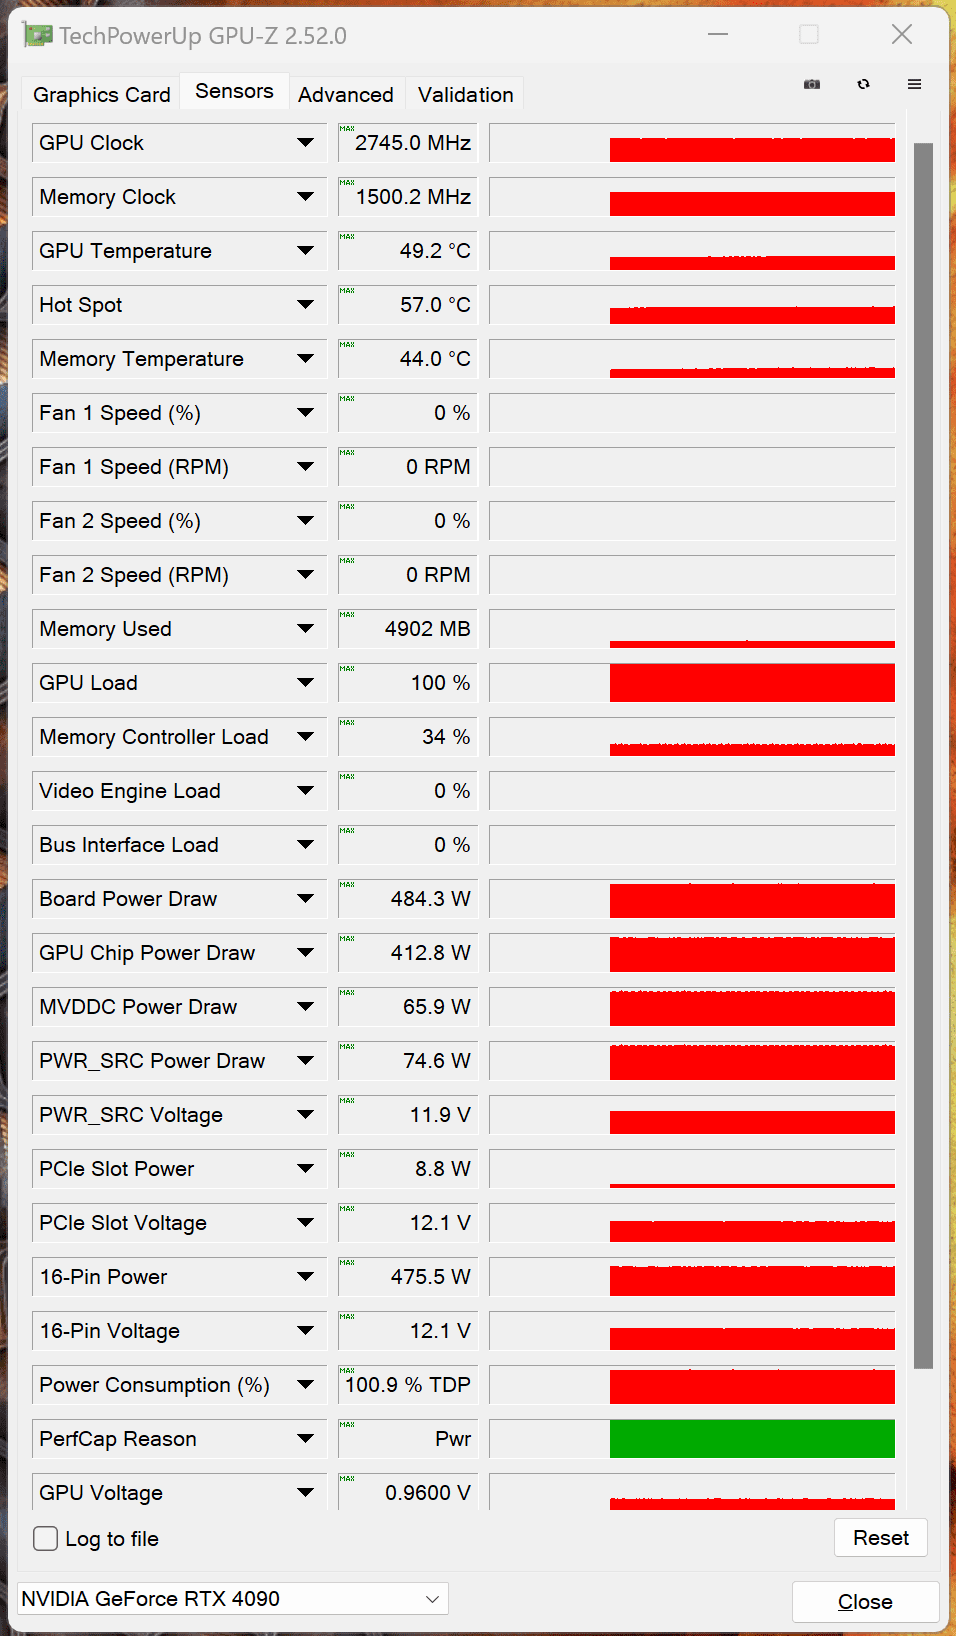Take a screenshot with the camera icon
This screenshot has width=956, height=1636.
(812, 85)
